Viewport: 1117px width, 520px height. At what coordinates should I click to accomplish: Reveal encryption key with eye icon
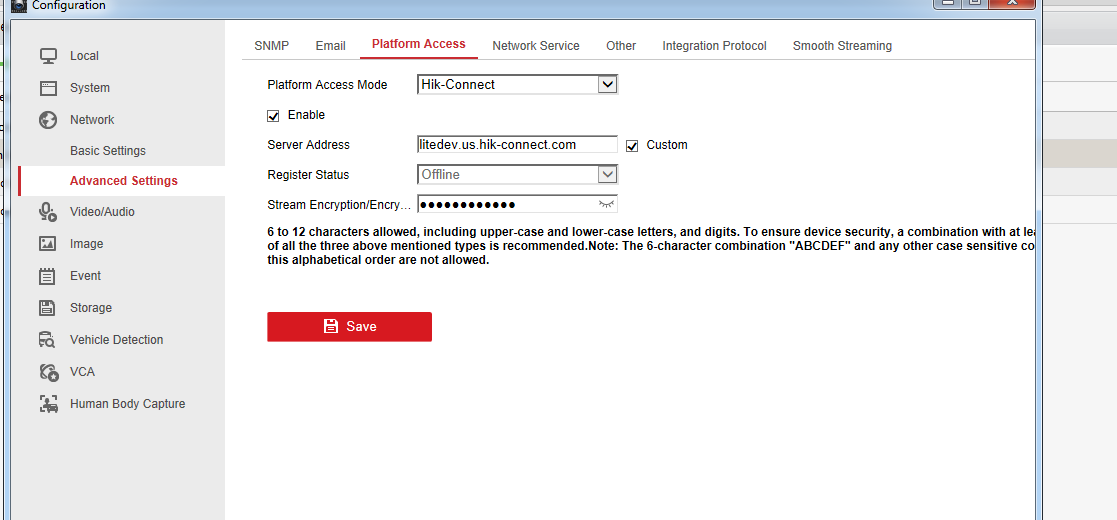tap(606, 204)
